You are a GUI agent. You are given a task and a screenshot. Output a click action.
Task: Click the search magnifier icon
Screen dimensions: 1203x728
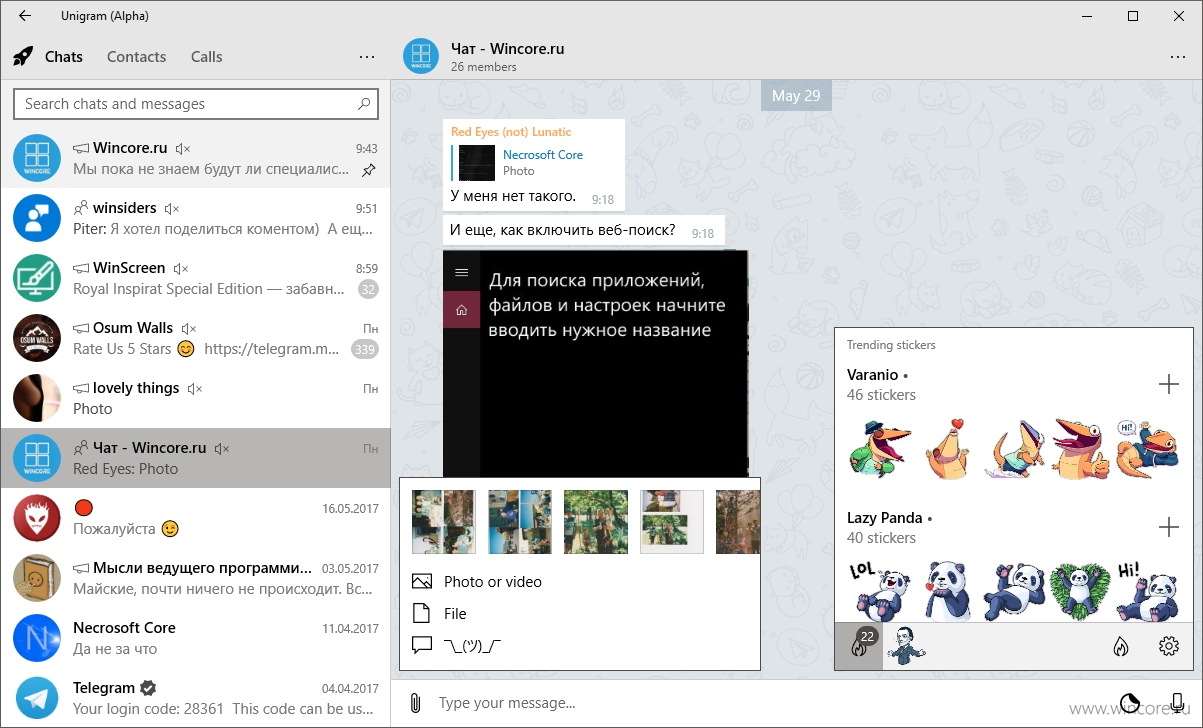tap(365, 103)
